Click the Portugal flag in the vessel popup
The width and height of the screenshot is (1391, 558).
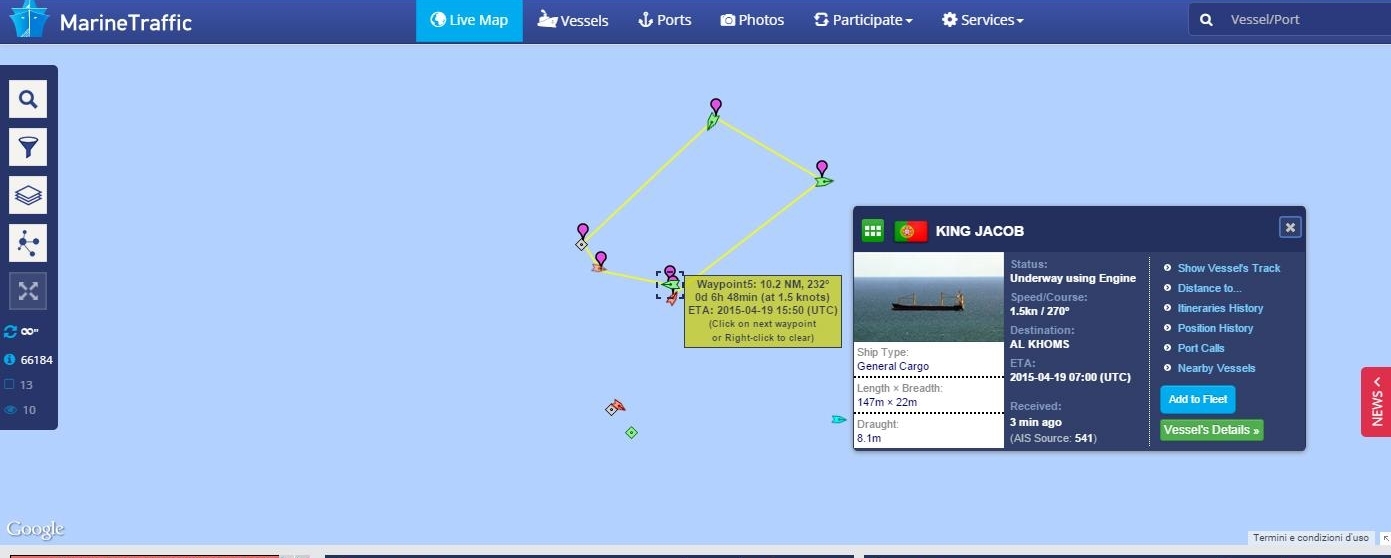click(911, 231)
